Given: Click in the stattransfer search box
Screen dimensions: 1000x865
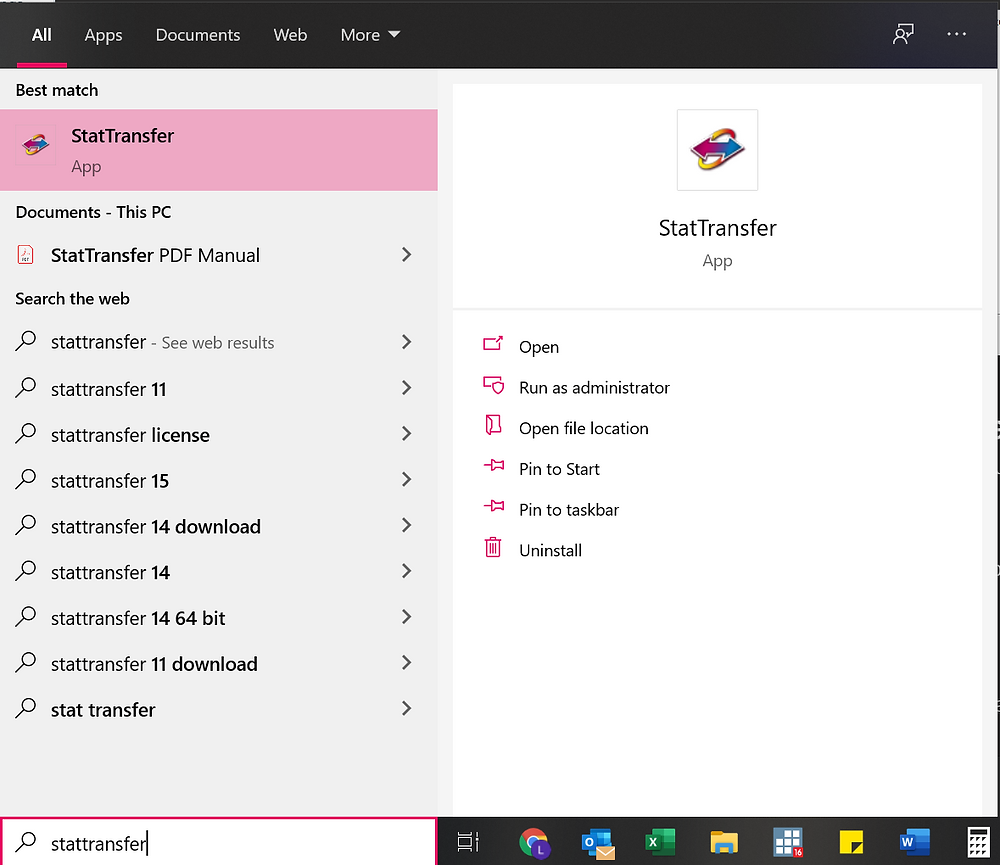Looking at the screenshot, I should [x=219, y=842].
